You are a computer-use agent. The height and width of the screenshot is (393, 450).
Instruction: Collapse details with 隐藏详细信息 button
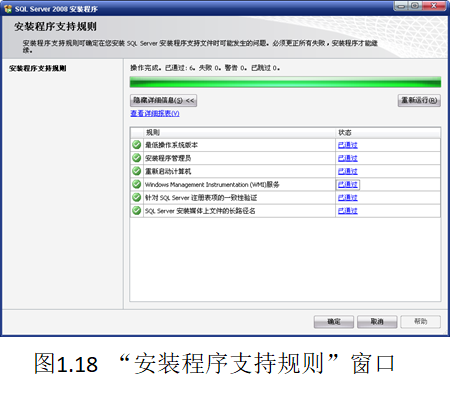click(x=163, y=100)
